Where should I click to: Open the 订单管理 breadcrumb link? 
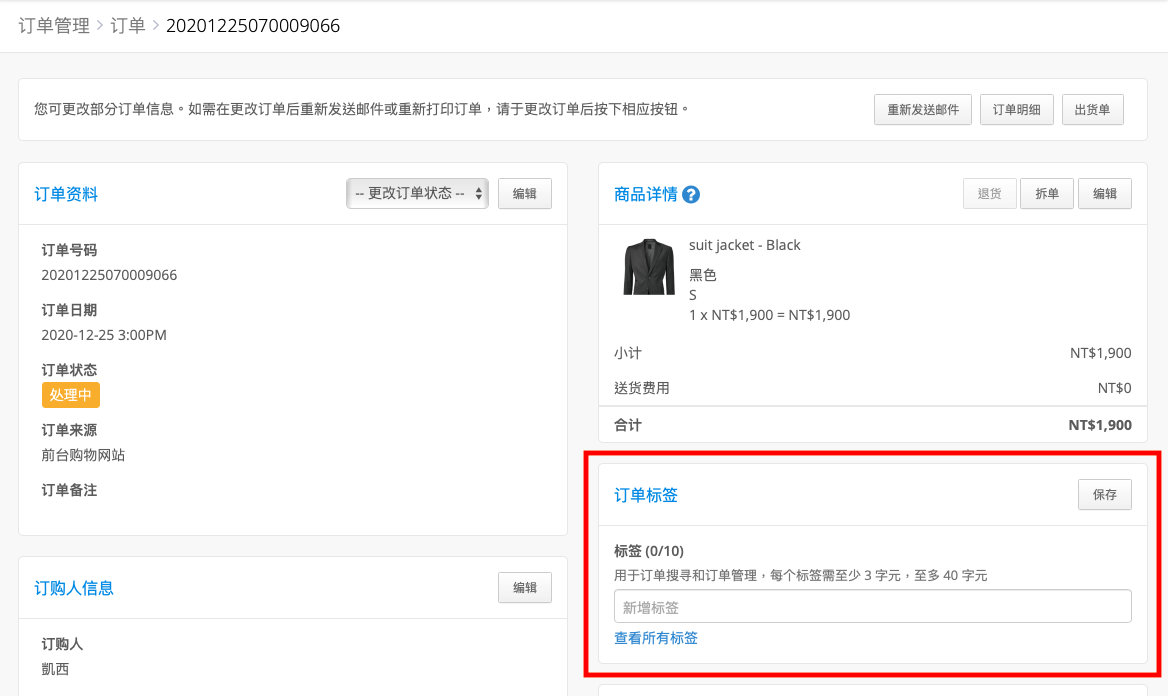point(54,25)
